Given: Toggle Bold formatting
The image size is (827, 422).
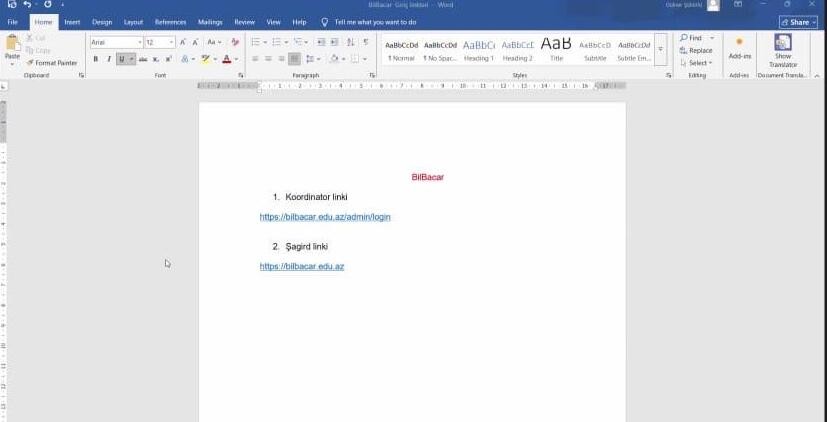Looking at the screenshot, I should [96, 59].
